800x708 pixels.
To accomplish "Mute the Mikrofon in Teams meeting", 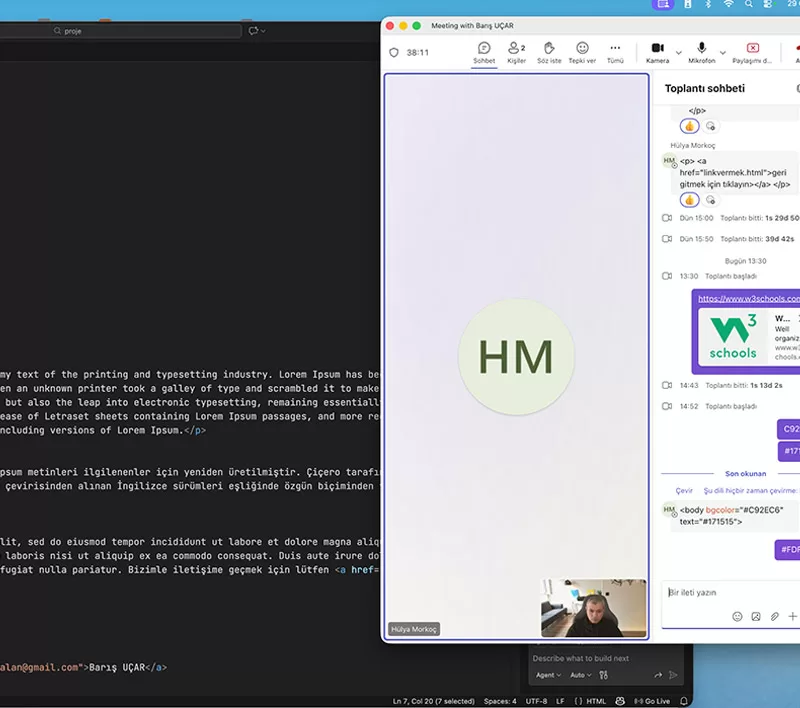I will click(x=702, y=53).
